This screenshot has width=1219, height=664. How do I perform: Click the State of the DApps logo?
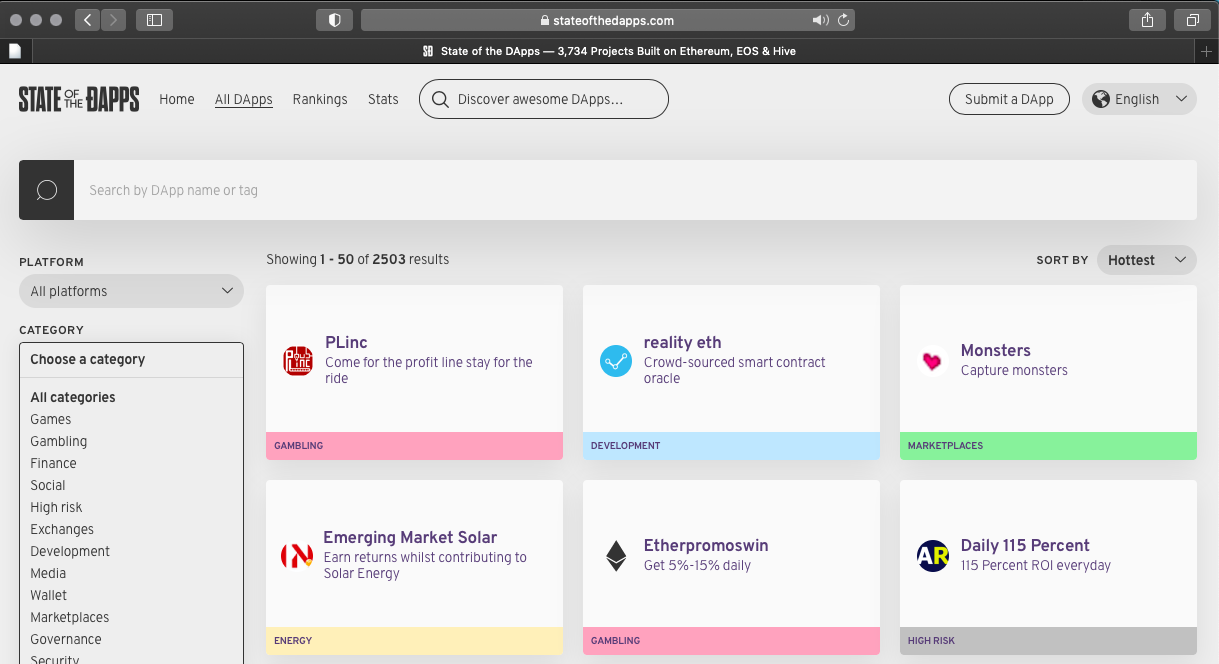pyautogui.click(x=79, y=99)
